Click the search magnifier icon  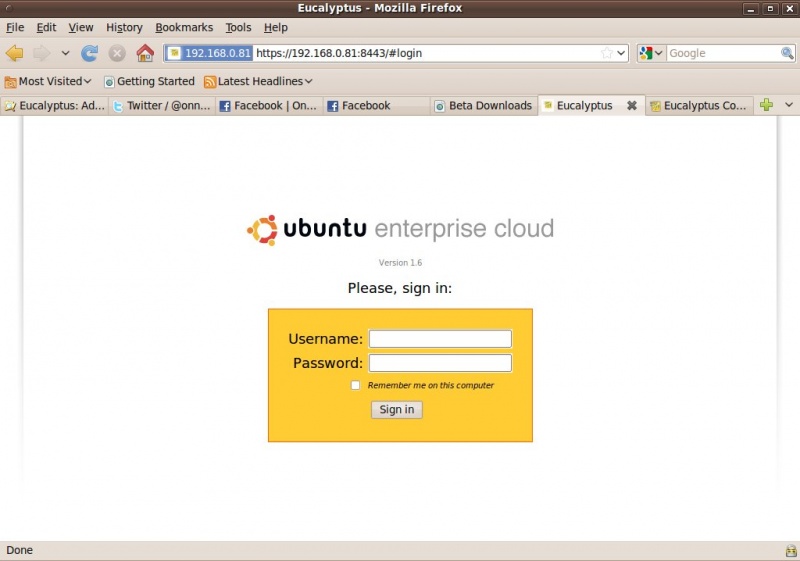787,53
